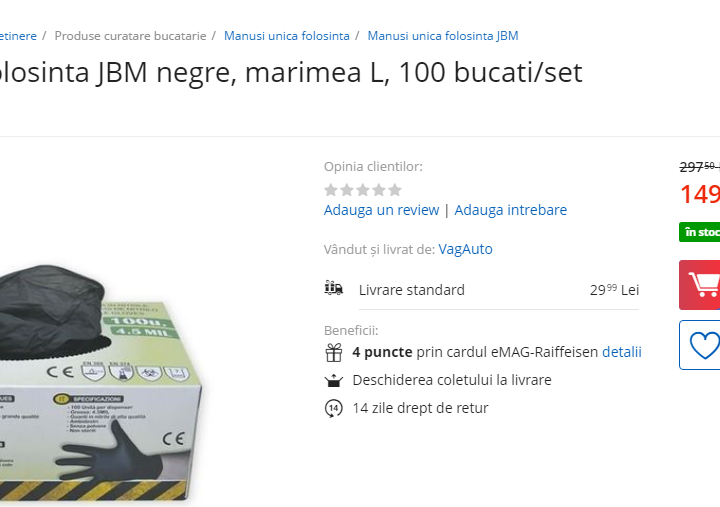720x507 pixels.
Task: Open 'Produse curatare bucatarie' breadcrumb
Action: 130,36
